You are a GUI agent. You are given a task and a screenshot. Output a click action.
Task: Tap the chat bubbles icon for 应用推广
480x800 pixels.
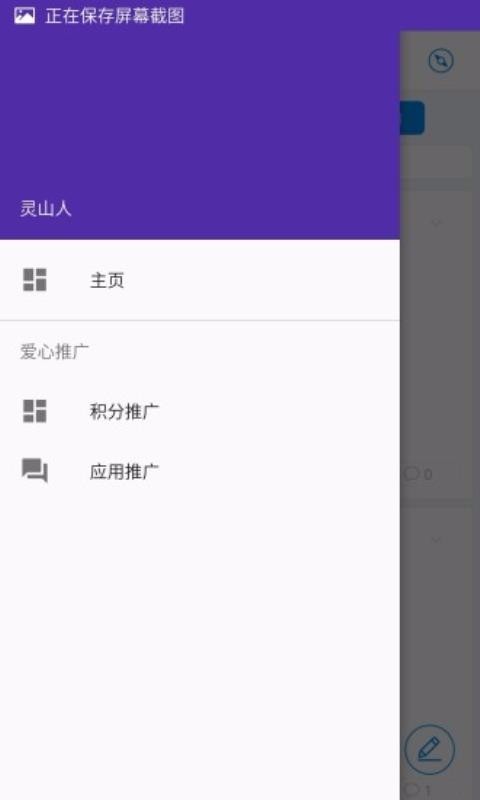[x=35, y=470]
